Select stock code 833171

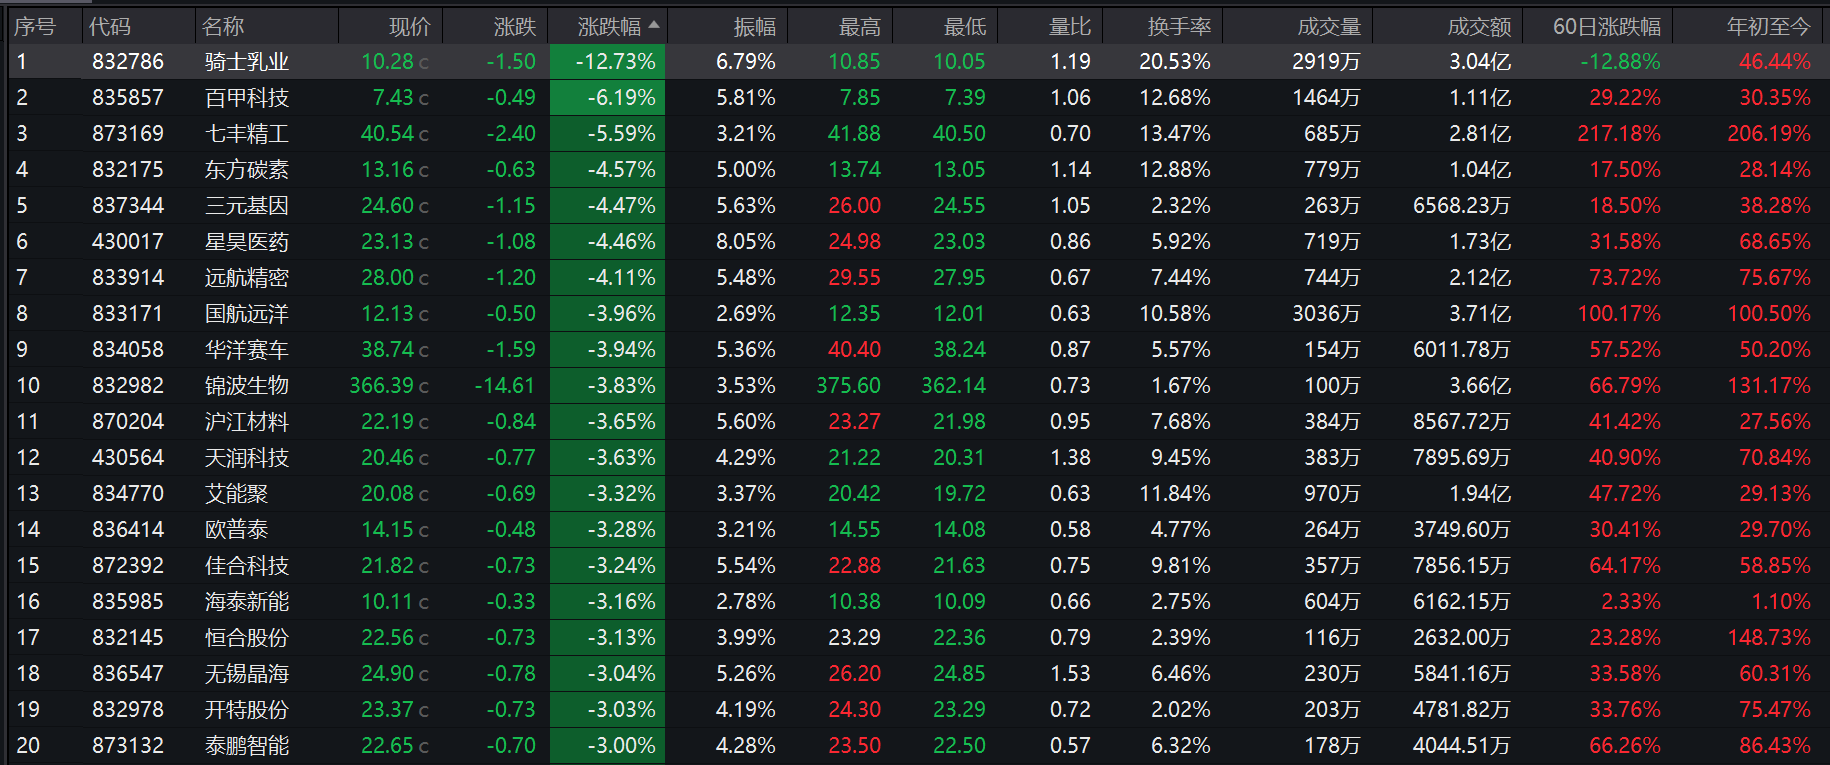pyautogui.click(x=128, y=314)
